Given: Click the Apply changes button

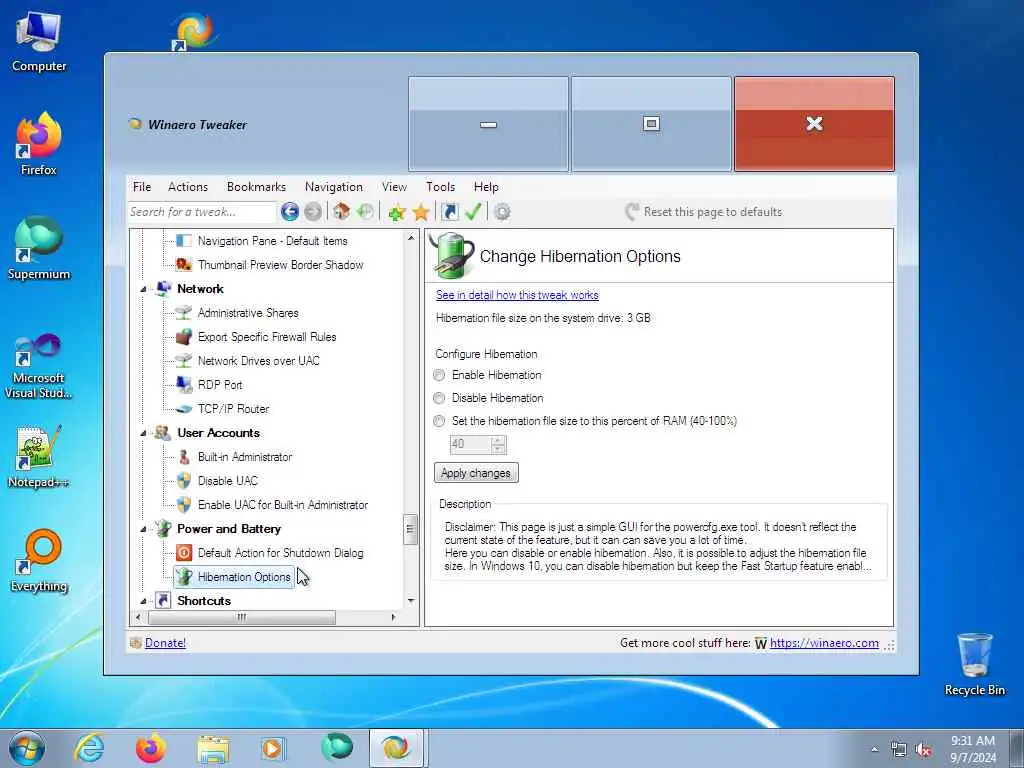Looking at the screenshot, I should [476, 473].
